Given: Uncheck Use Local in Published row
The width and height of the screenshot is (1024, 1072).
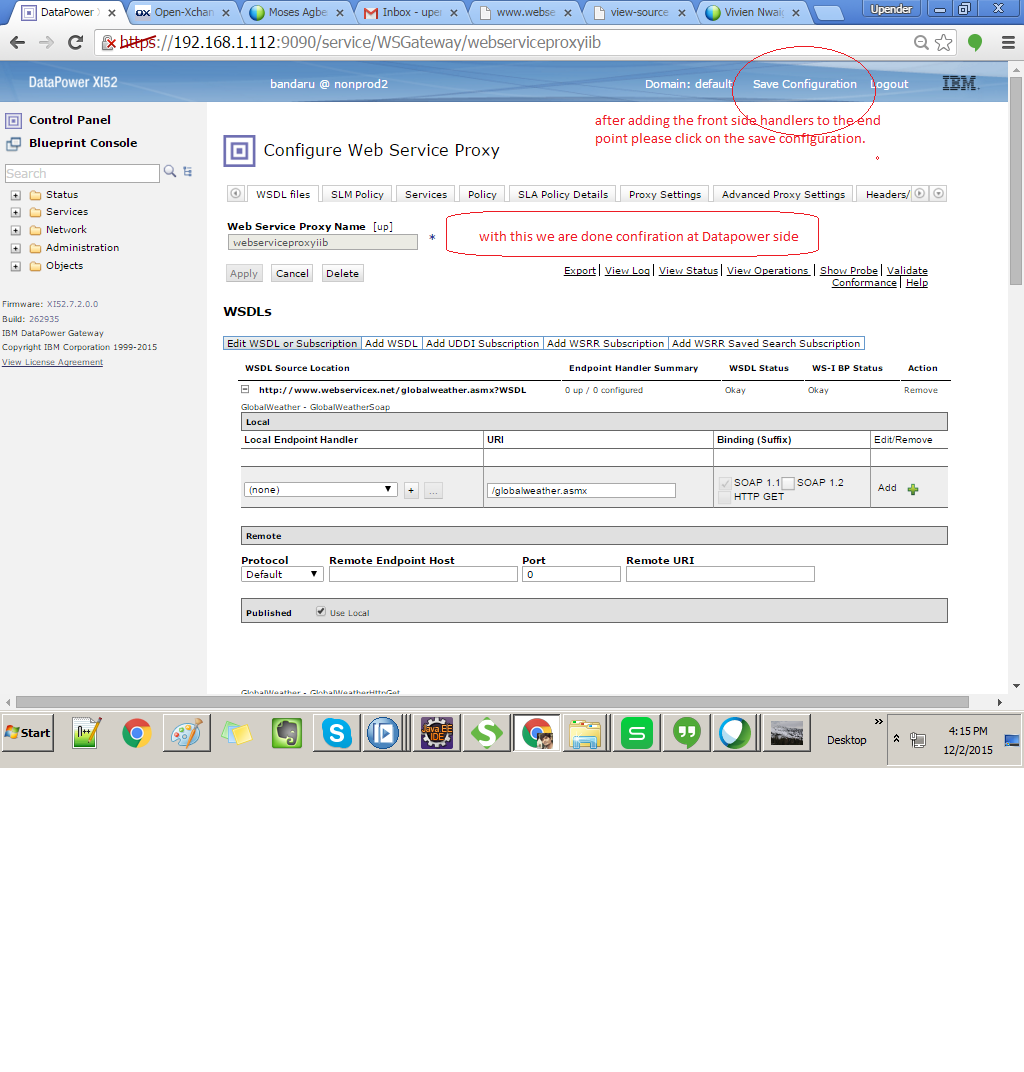Looking at the screenshot, I should click(321, 609).
